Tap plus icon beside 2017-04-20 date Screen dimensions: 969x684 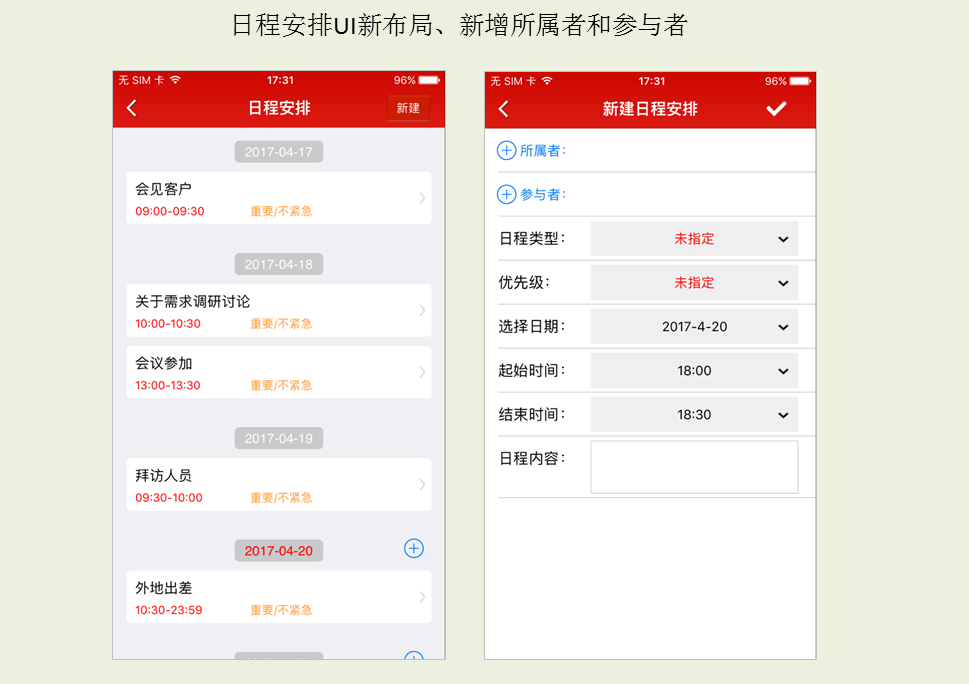(414, 548)
